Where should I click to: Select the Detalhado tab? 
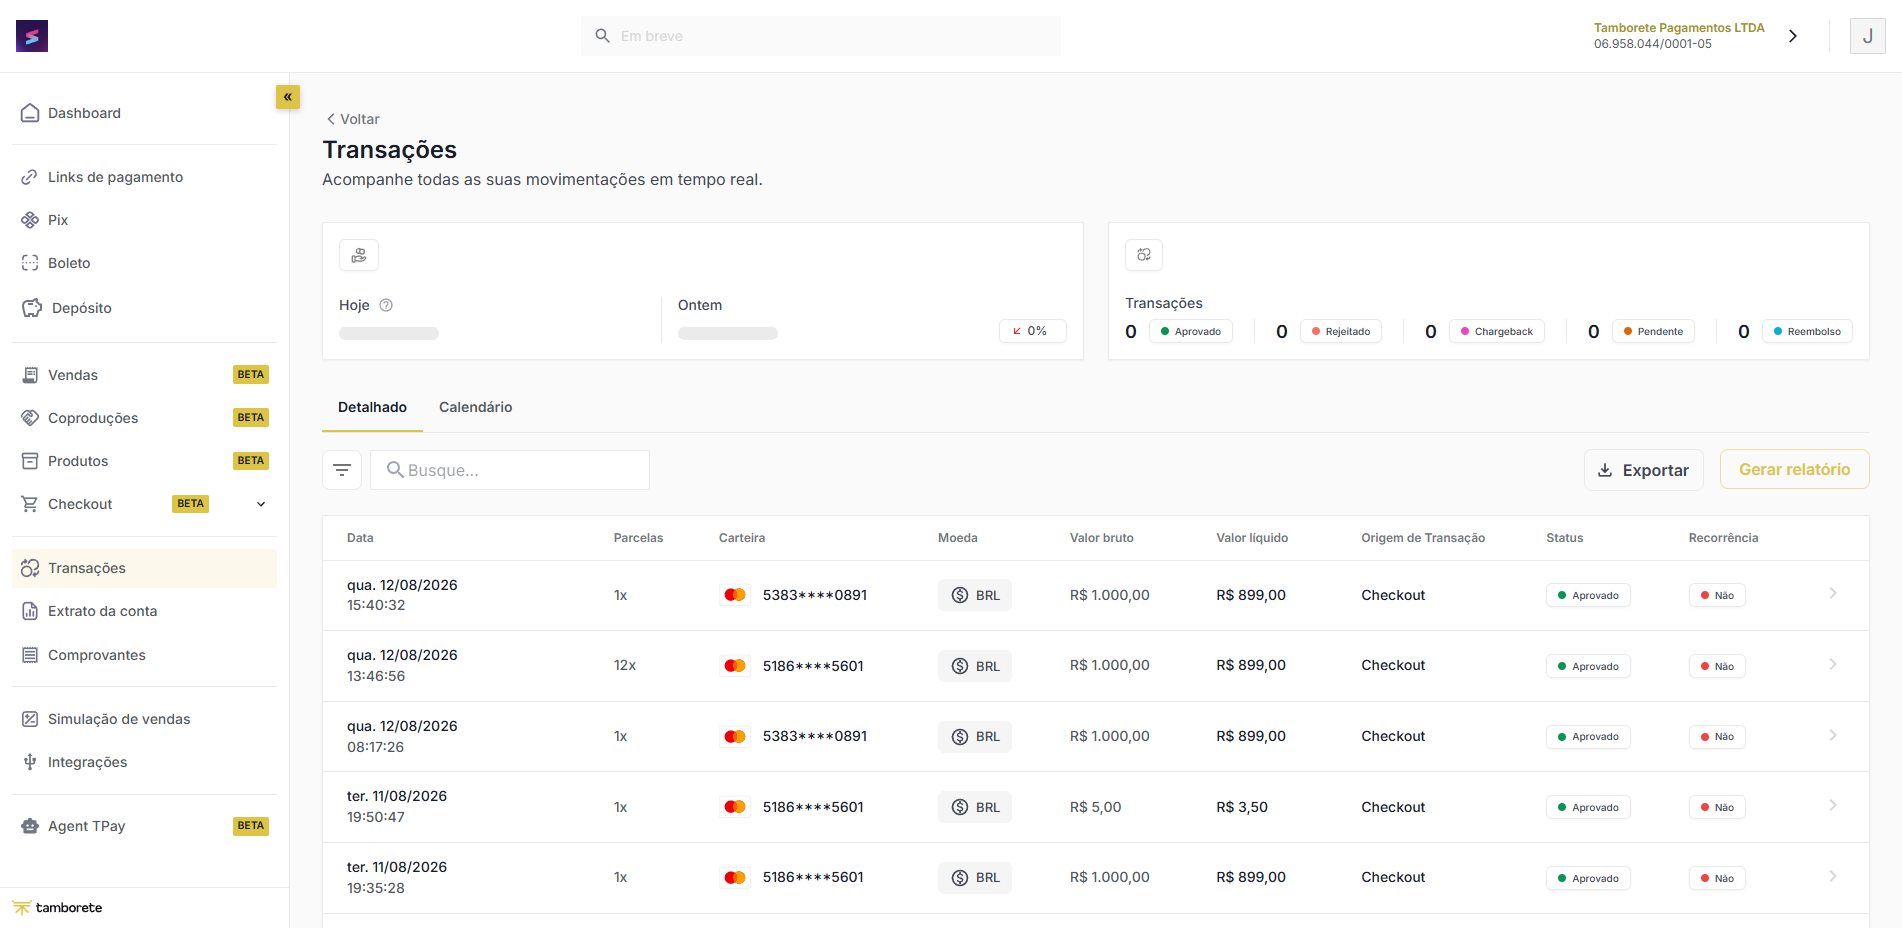tap(372, 407)
